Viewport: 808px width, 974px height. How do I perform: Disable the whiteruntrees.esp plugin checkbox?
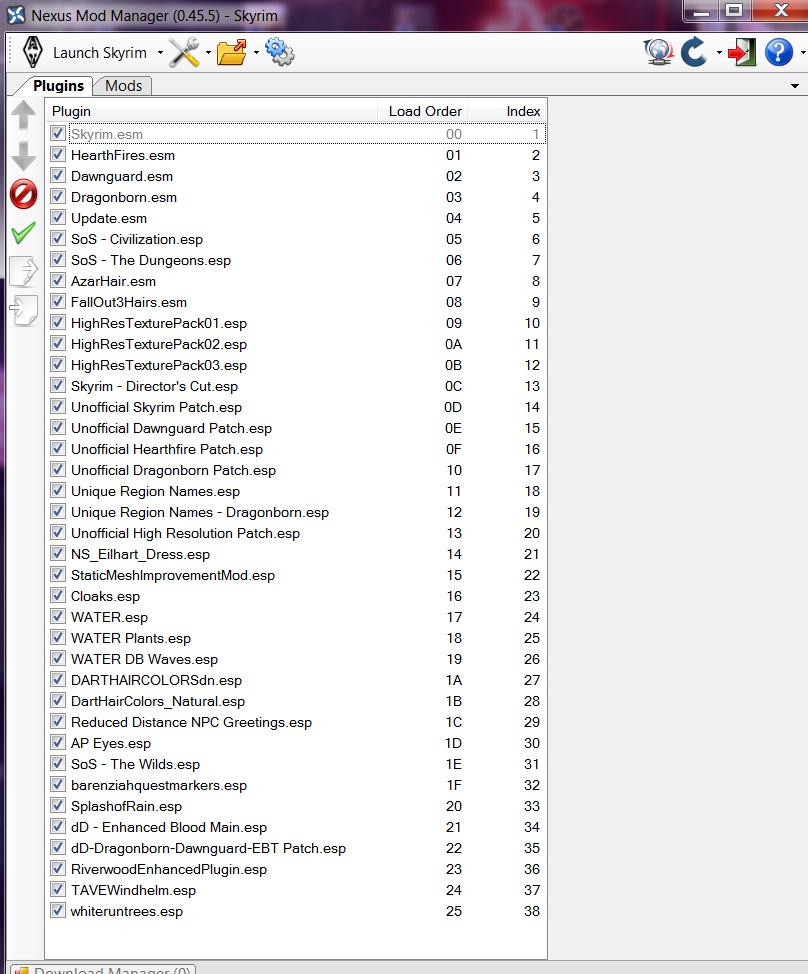tap(58, 911)
